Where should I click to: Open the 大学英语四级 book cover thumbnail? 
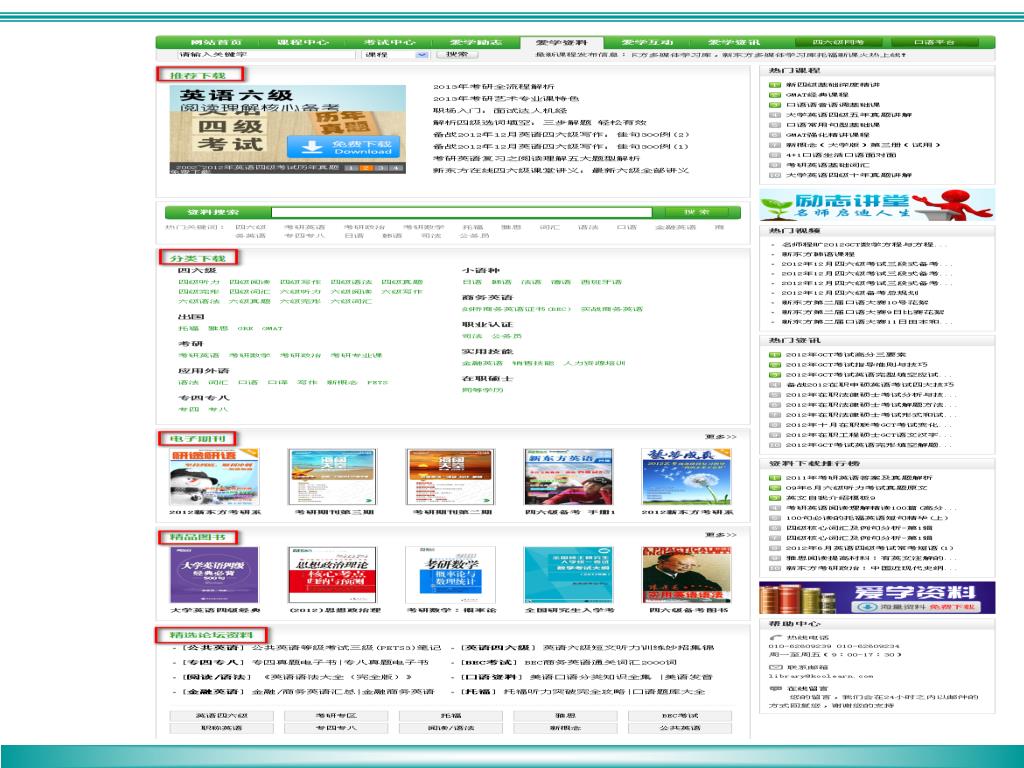pyautogui.click(x=200, y=575)
